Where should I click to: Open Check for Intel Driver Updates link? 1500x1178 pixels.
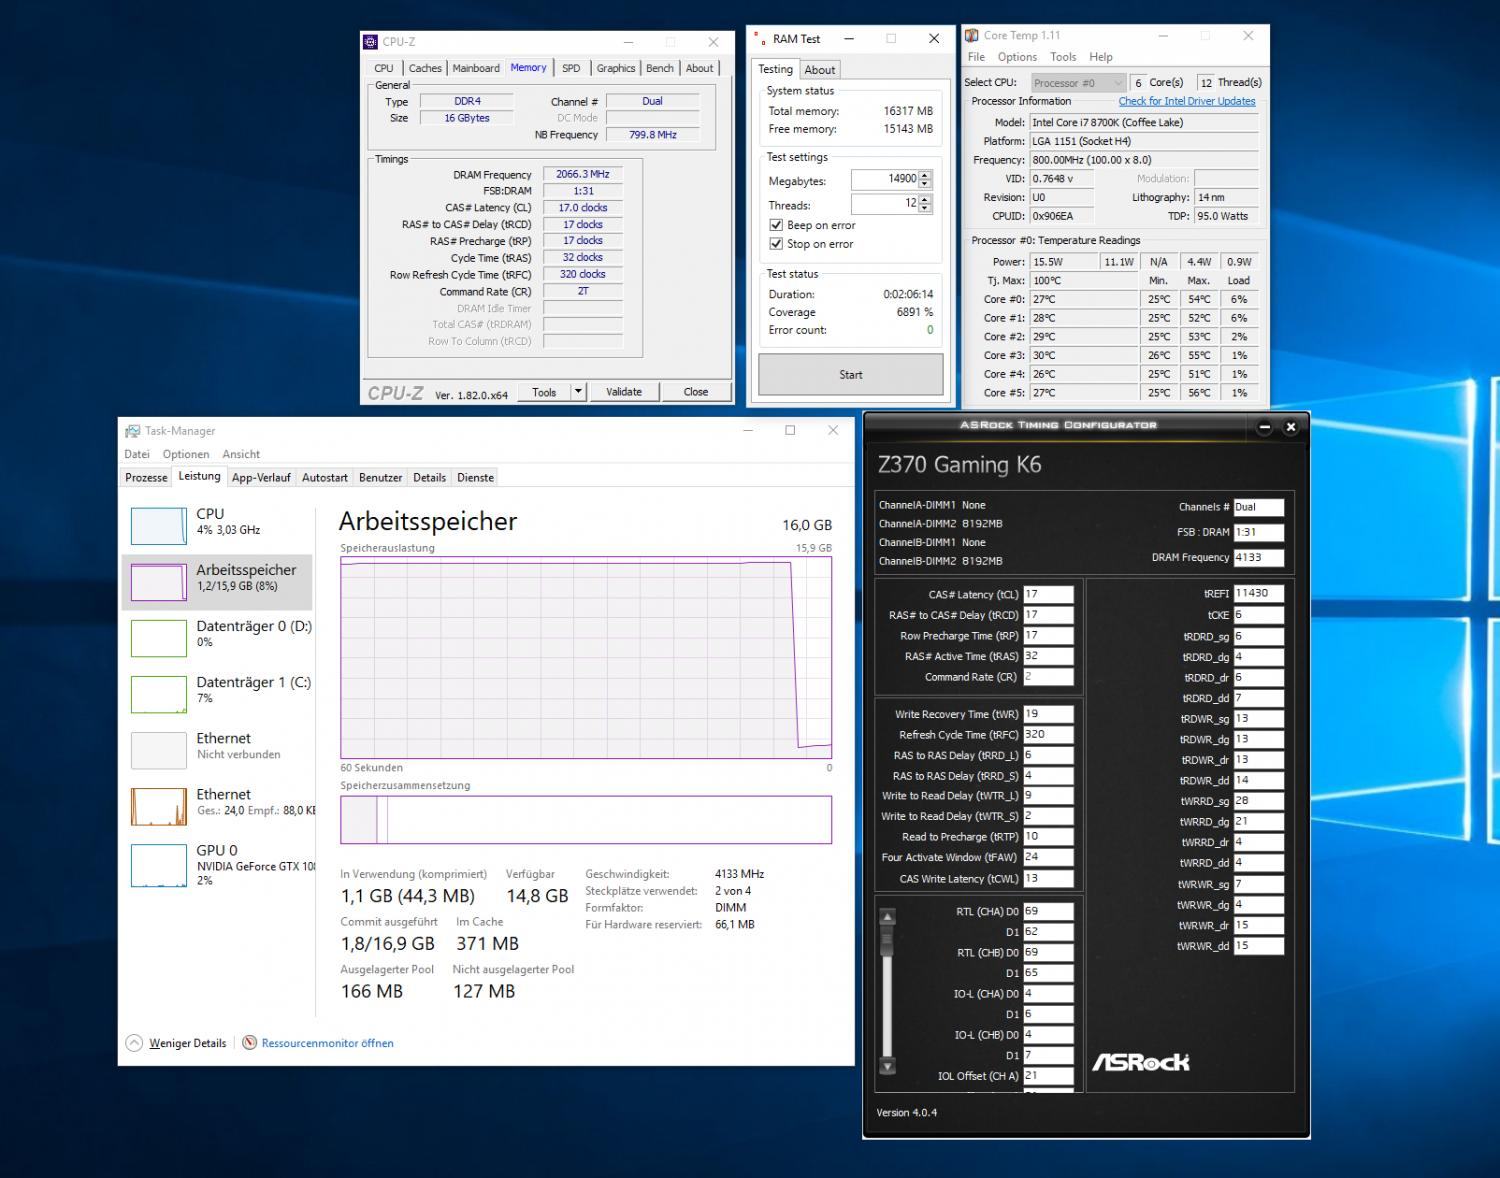point(1187,101)
